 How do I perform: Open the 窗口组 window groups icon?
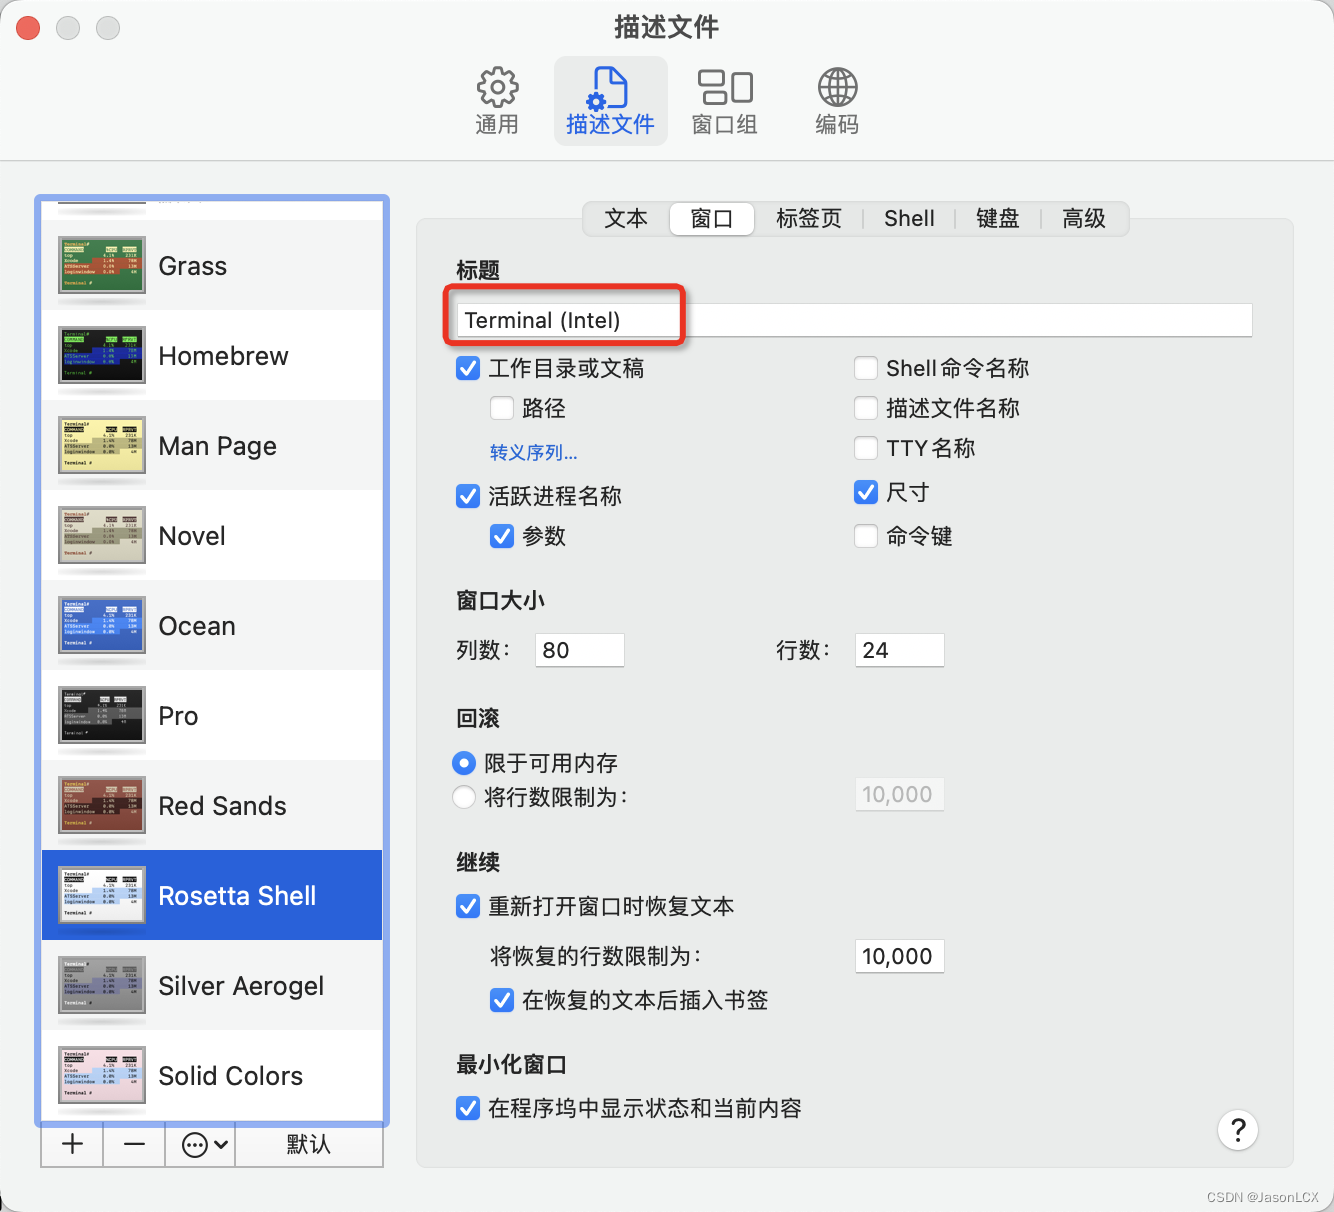724,99
